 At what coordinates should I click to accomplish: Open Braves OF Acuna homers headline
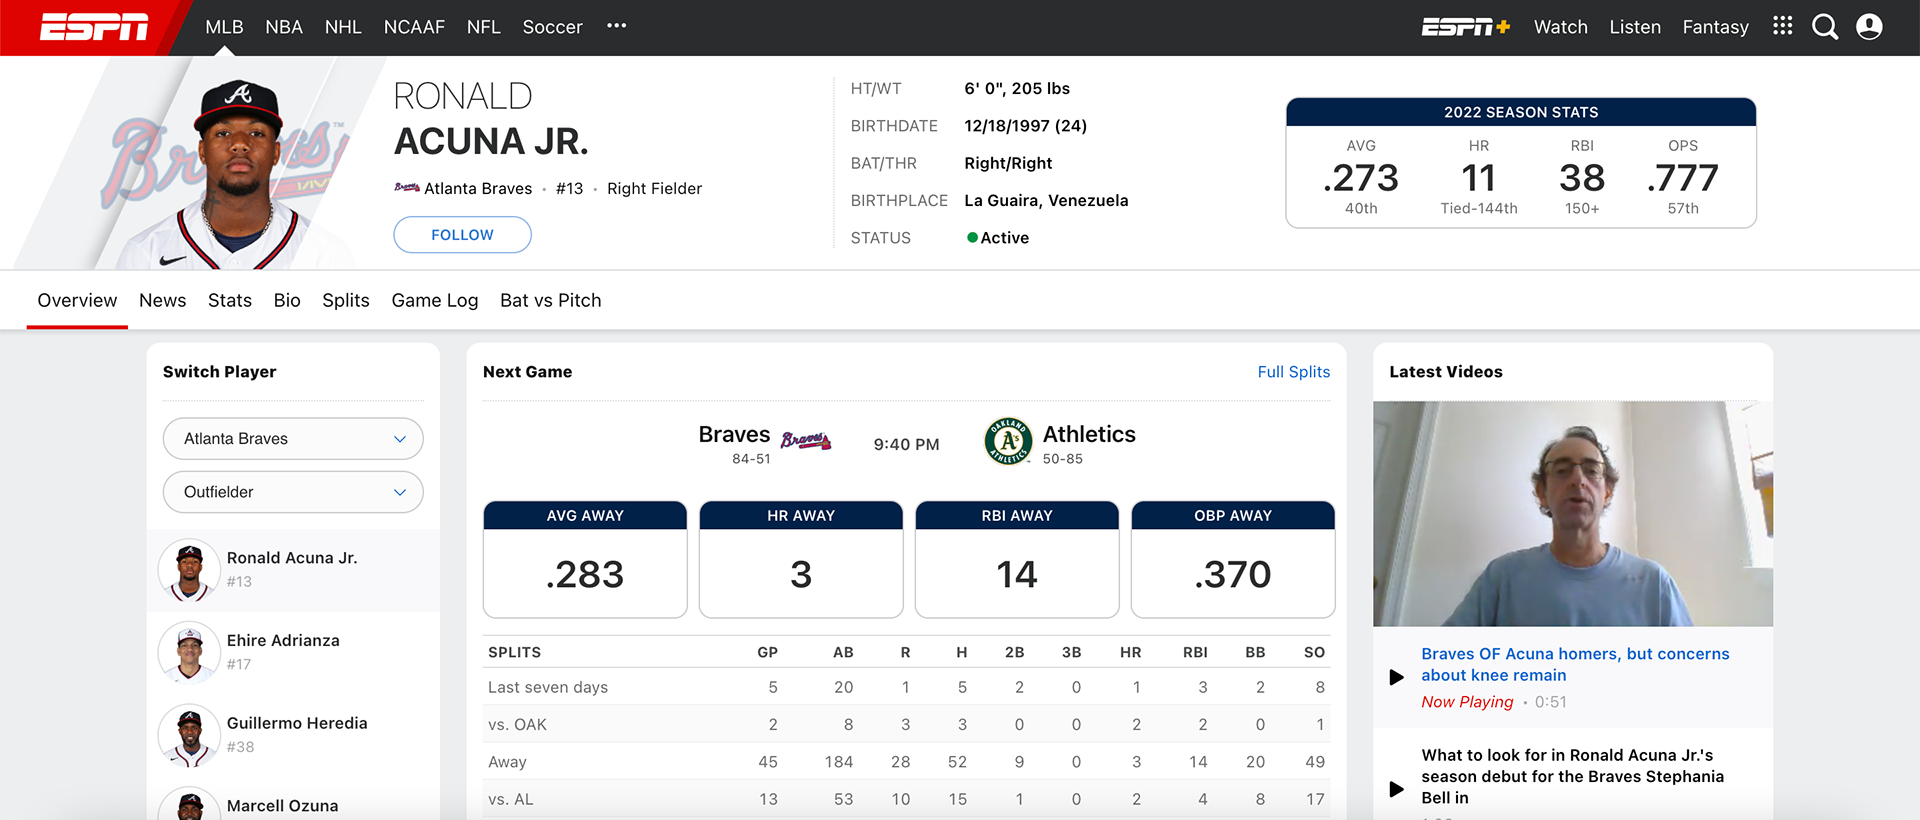coord(1575,664)
